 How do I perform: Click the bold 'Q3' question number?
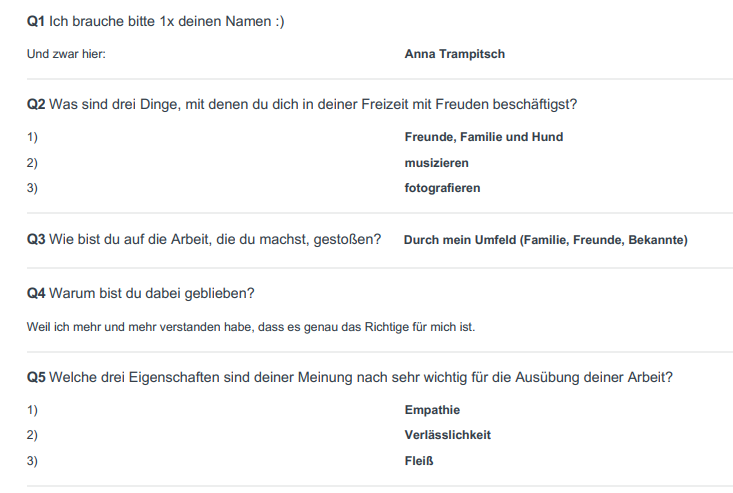click(36, 239)
